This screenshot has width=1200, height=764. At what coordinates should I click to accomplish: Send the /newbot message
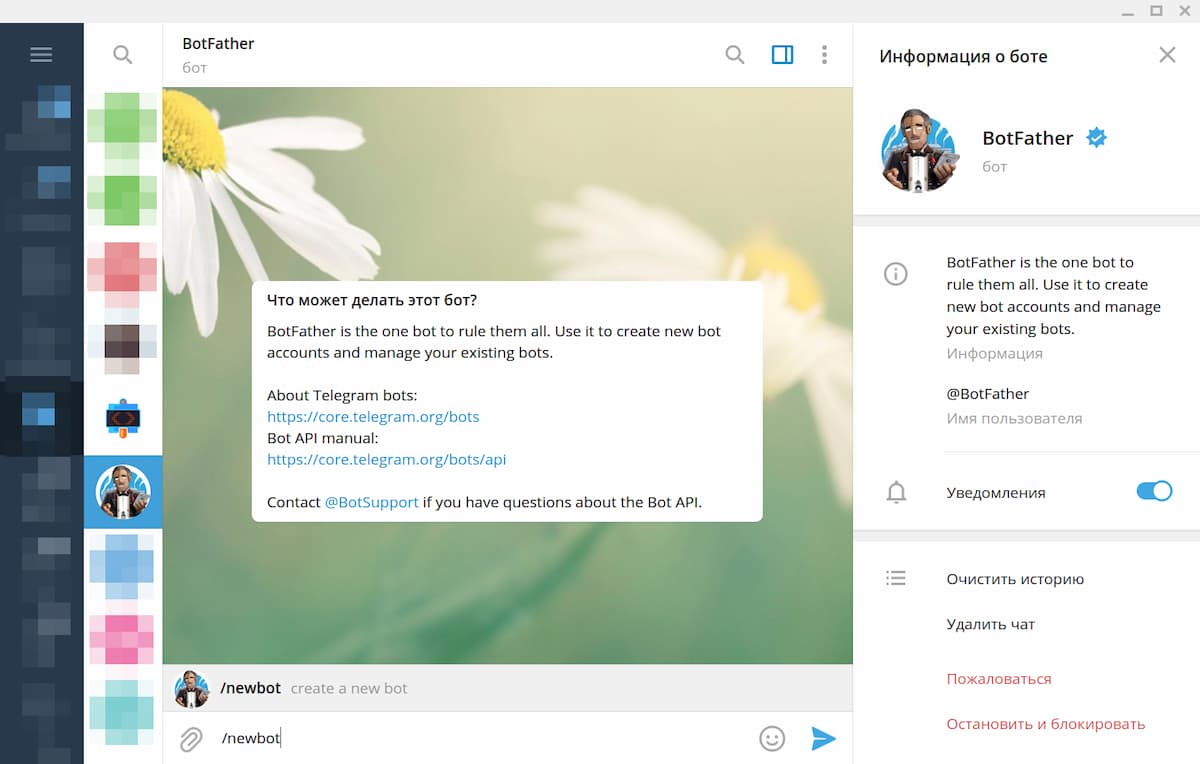[823, 739]
